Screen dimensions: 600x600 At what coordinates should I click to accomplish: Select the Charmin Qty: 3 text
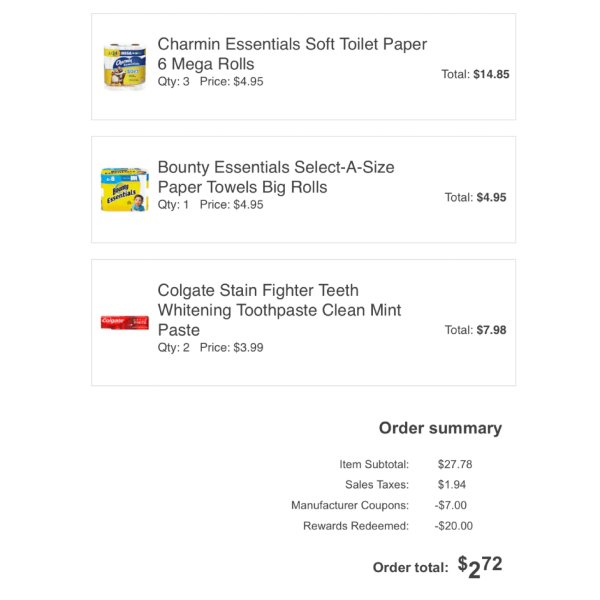point(173,82)
